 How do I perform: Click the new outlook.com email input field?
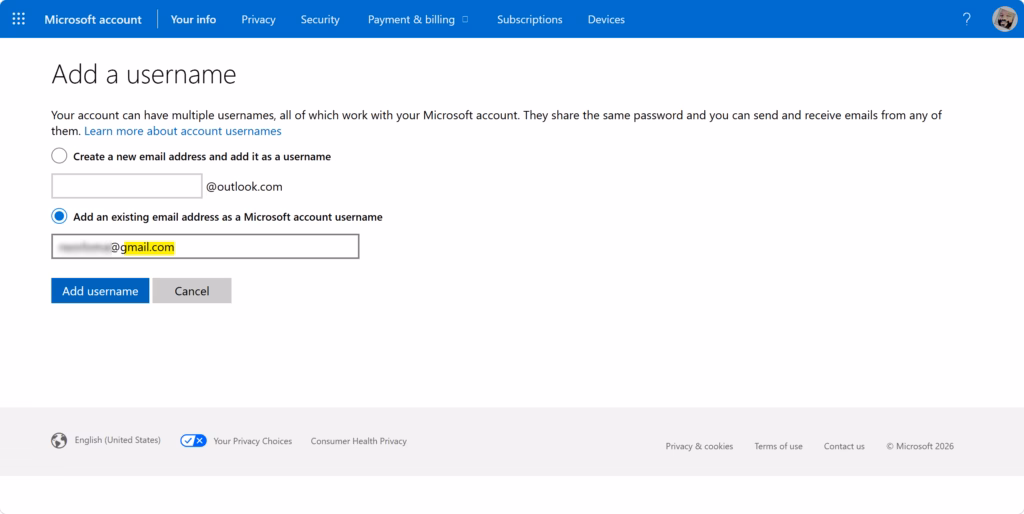(127, 186)
